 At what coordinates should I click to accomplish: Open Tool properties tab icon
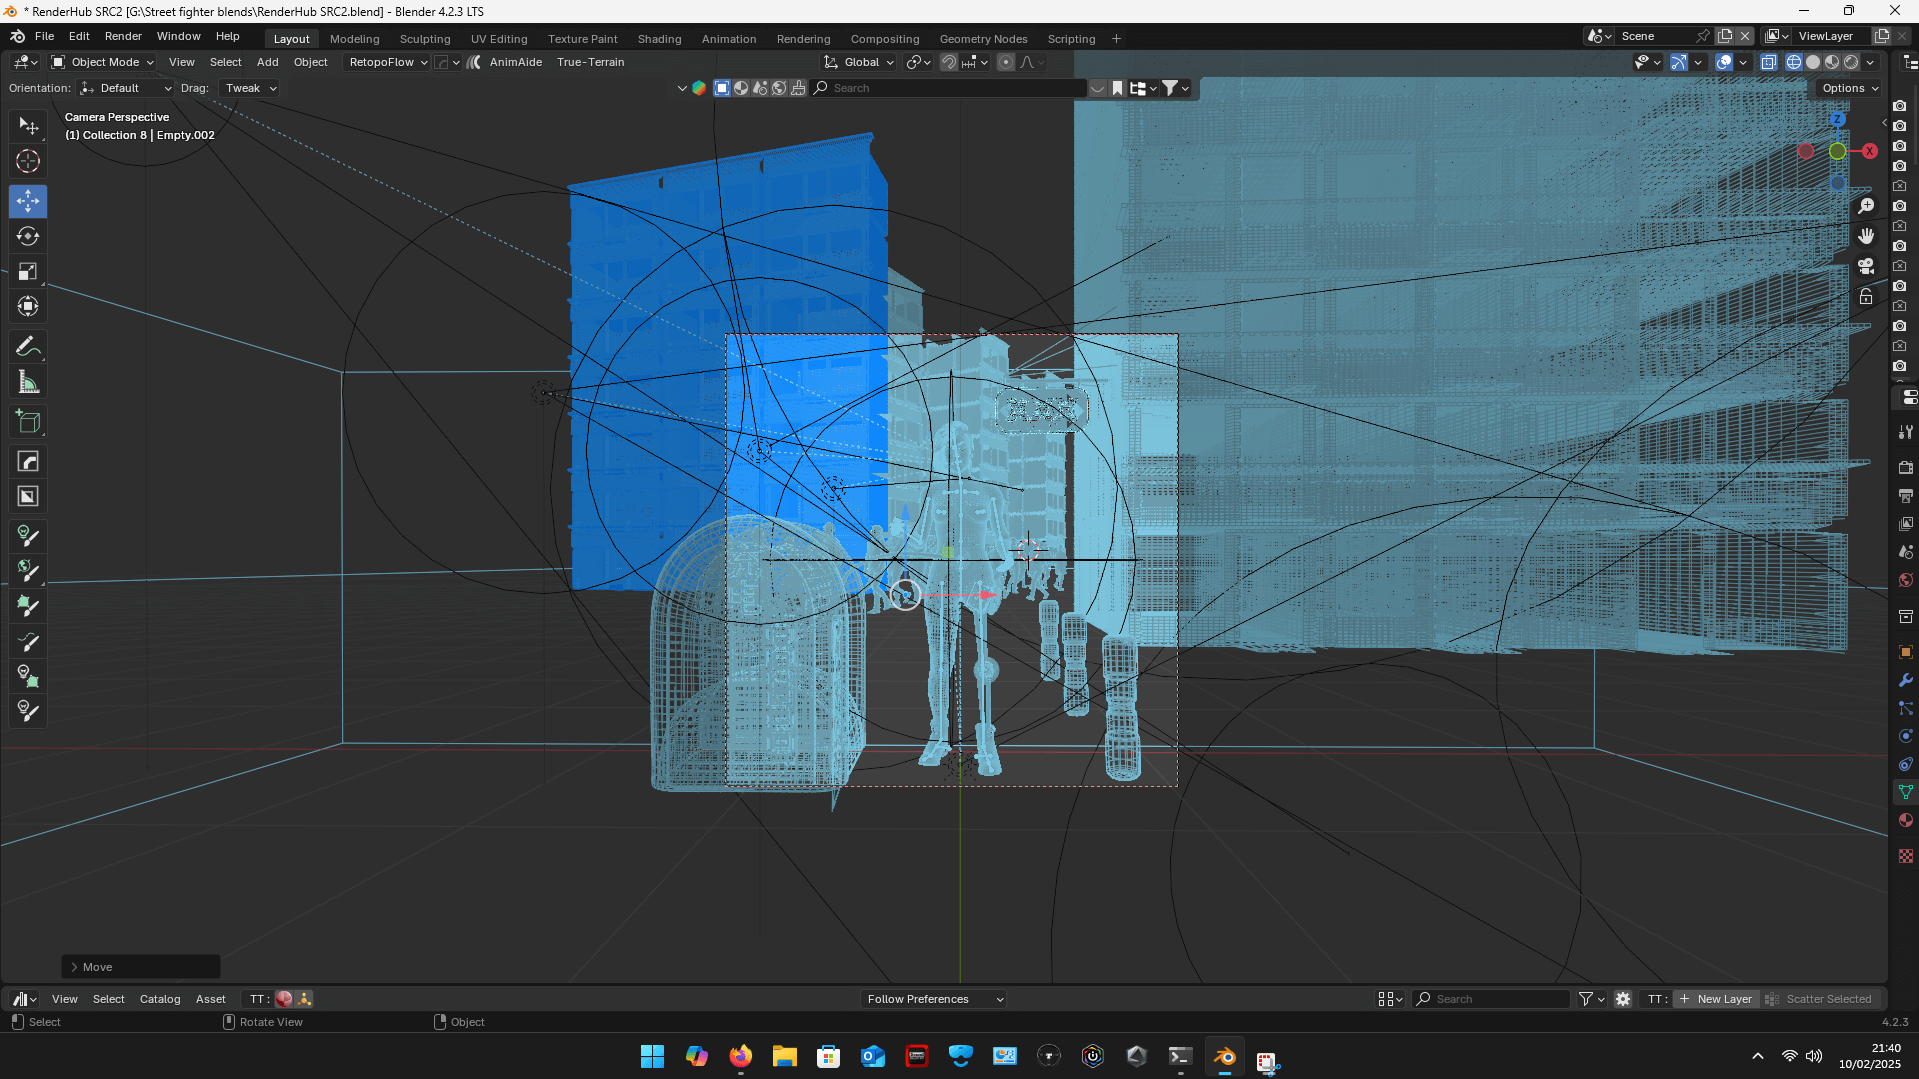click(1906, 432)
